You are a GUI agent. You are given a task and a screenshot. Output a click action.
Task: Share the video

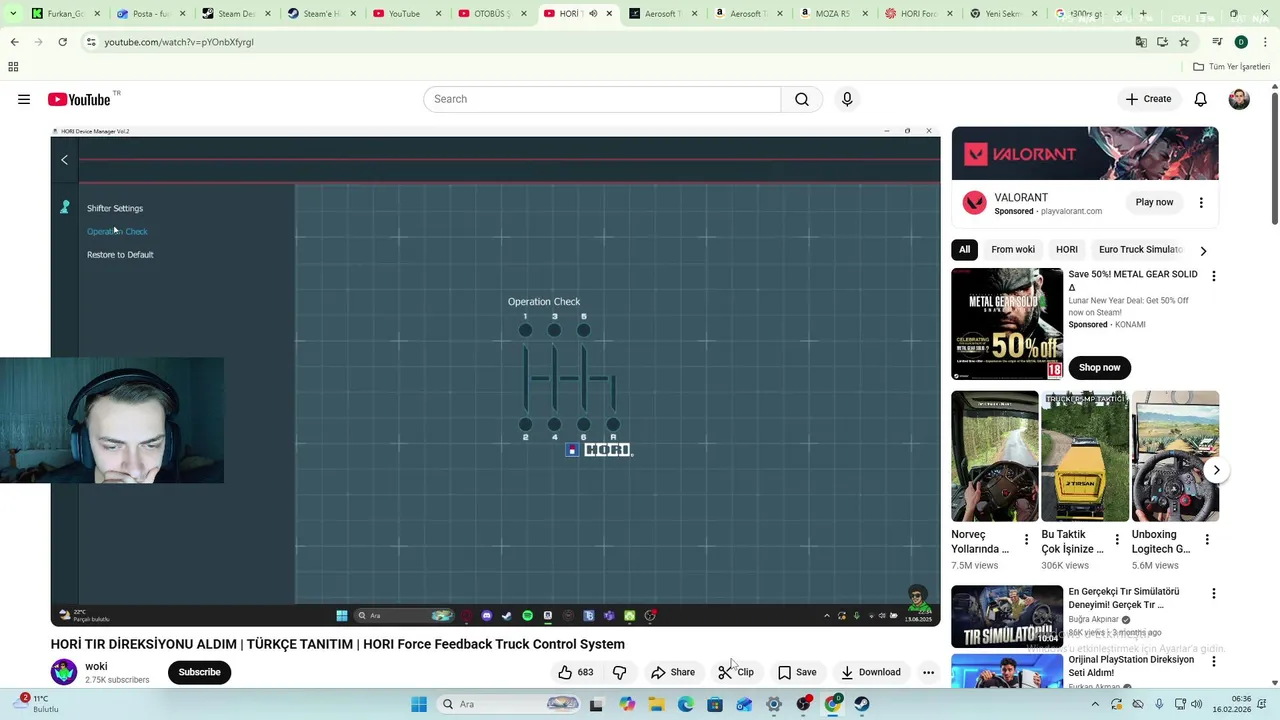(673, 672)
